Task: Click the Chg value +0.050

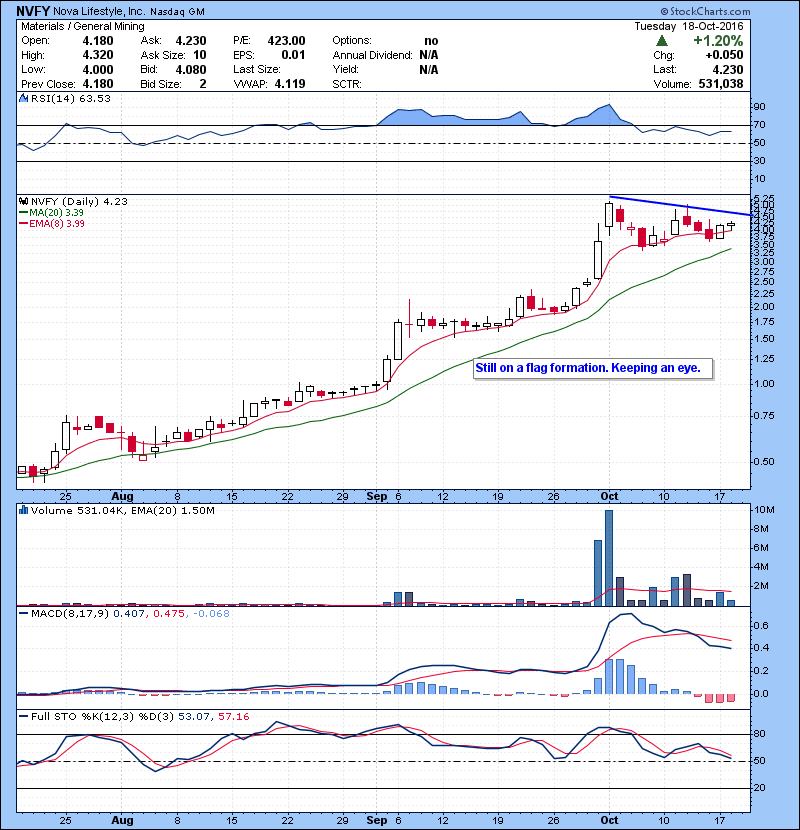Action: tap(724, 55)
